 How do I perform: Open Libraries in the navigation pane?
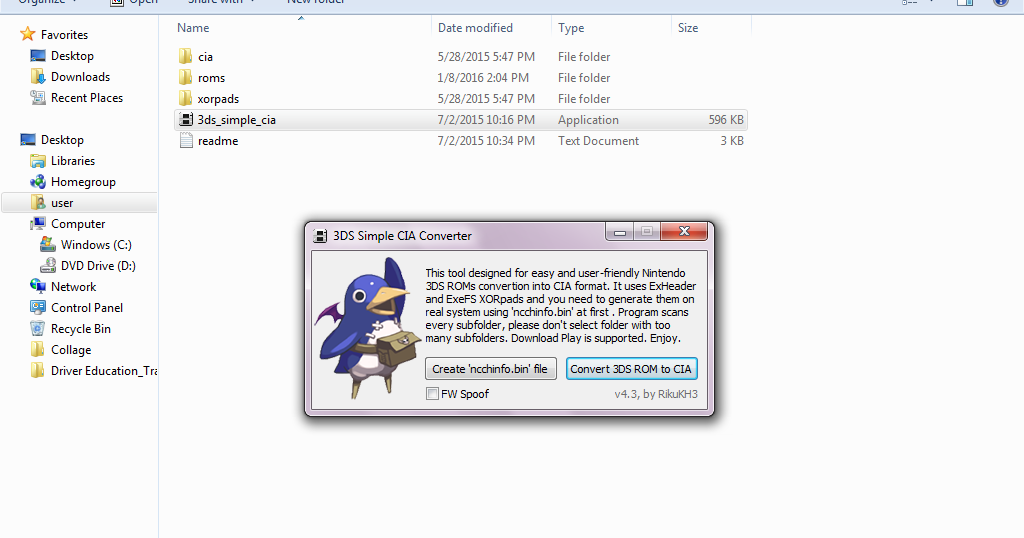pyautogui.click(x=73, y=161)
